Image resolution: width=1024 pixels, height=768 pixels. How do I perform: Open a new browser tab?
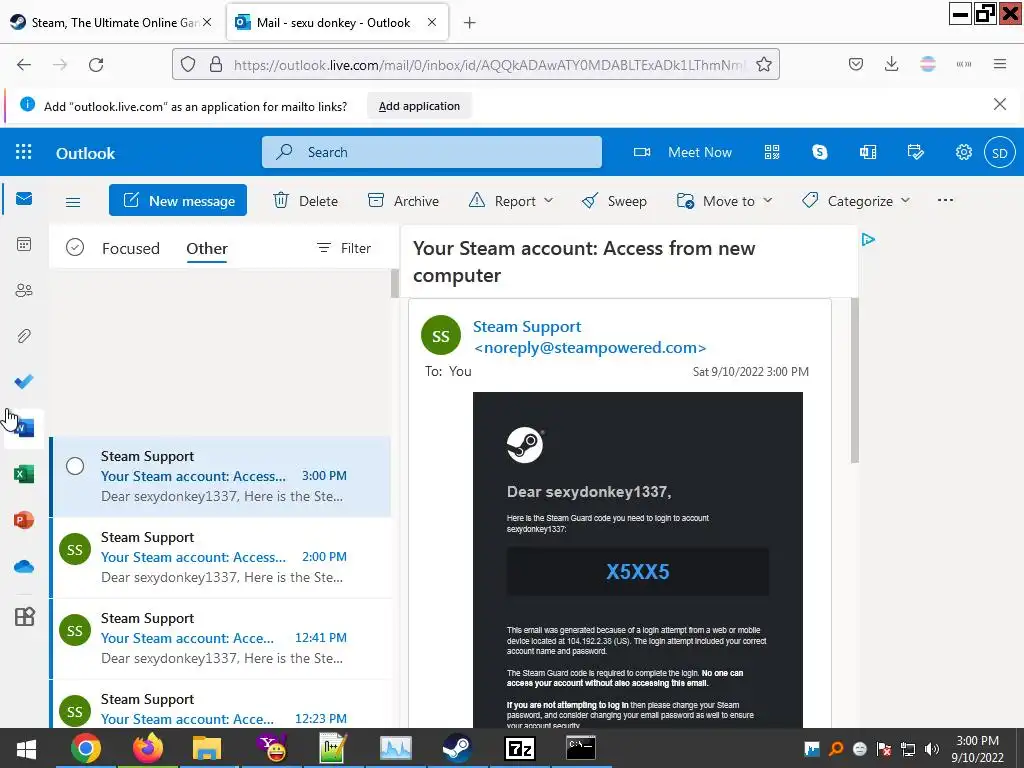tap(469, 23)
